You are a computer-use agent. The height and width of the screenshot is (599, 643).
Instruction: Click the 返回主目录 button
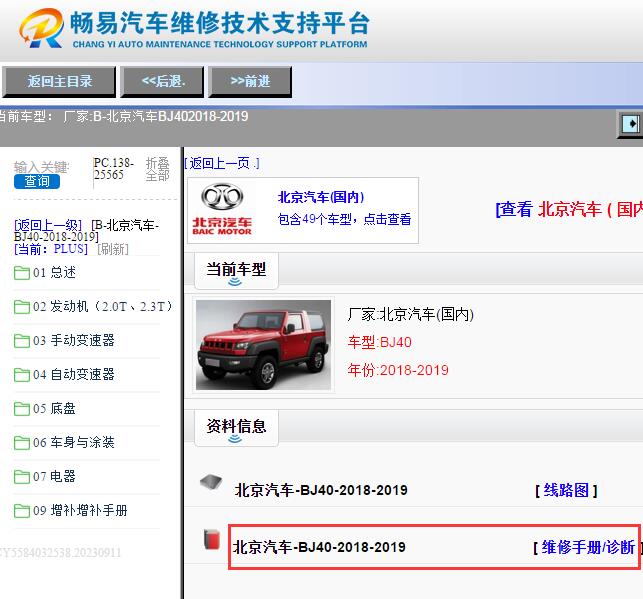coord(59,82)
